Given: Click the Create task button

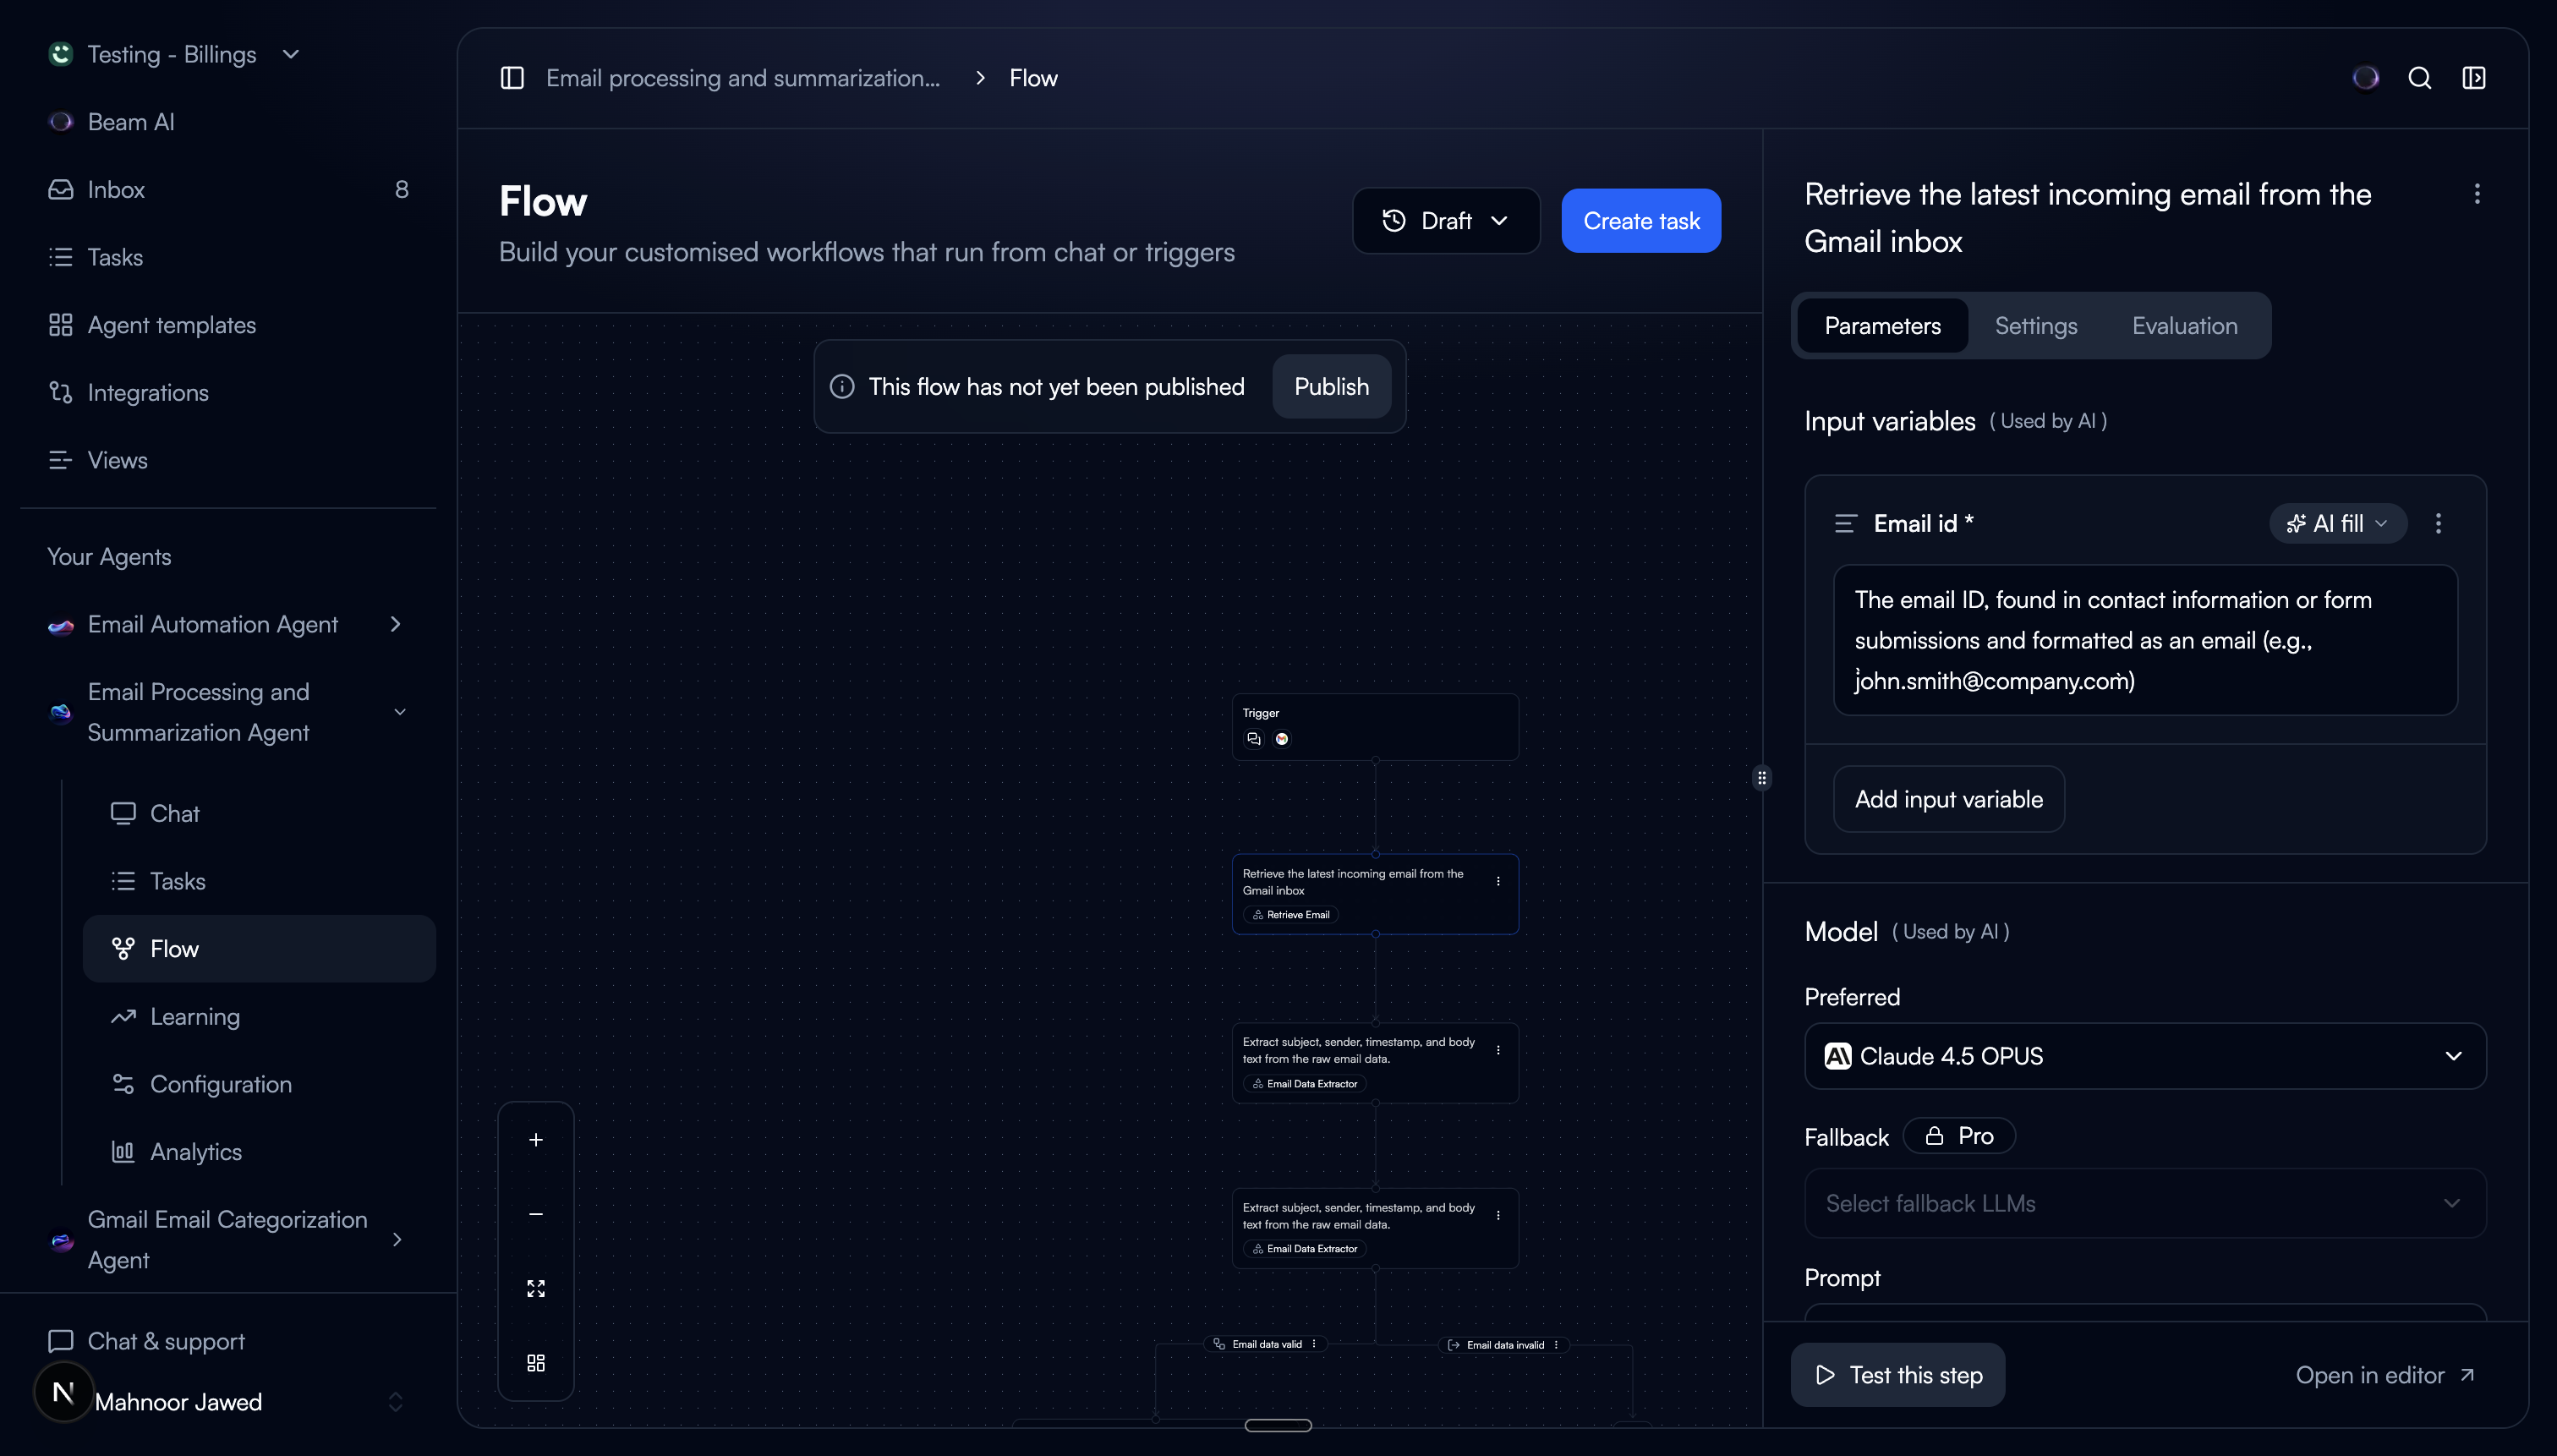Looking at the screenshot, I should tap(1640, 221).
